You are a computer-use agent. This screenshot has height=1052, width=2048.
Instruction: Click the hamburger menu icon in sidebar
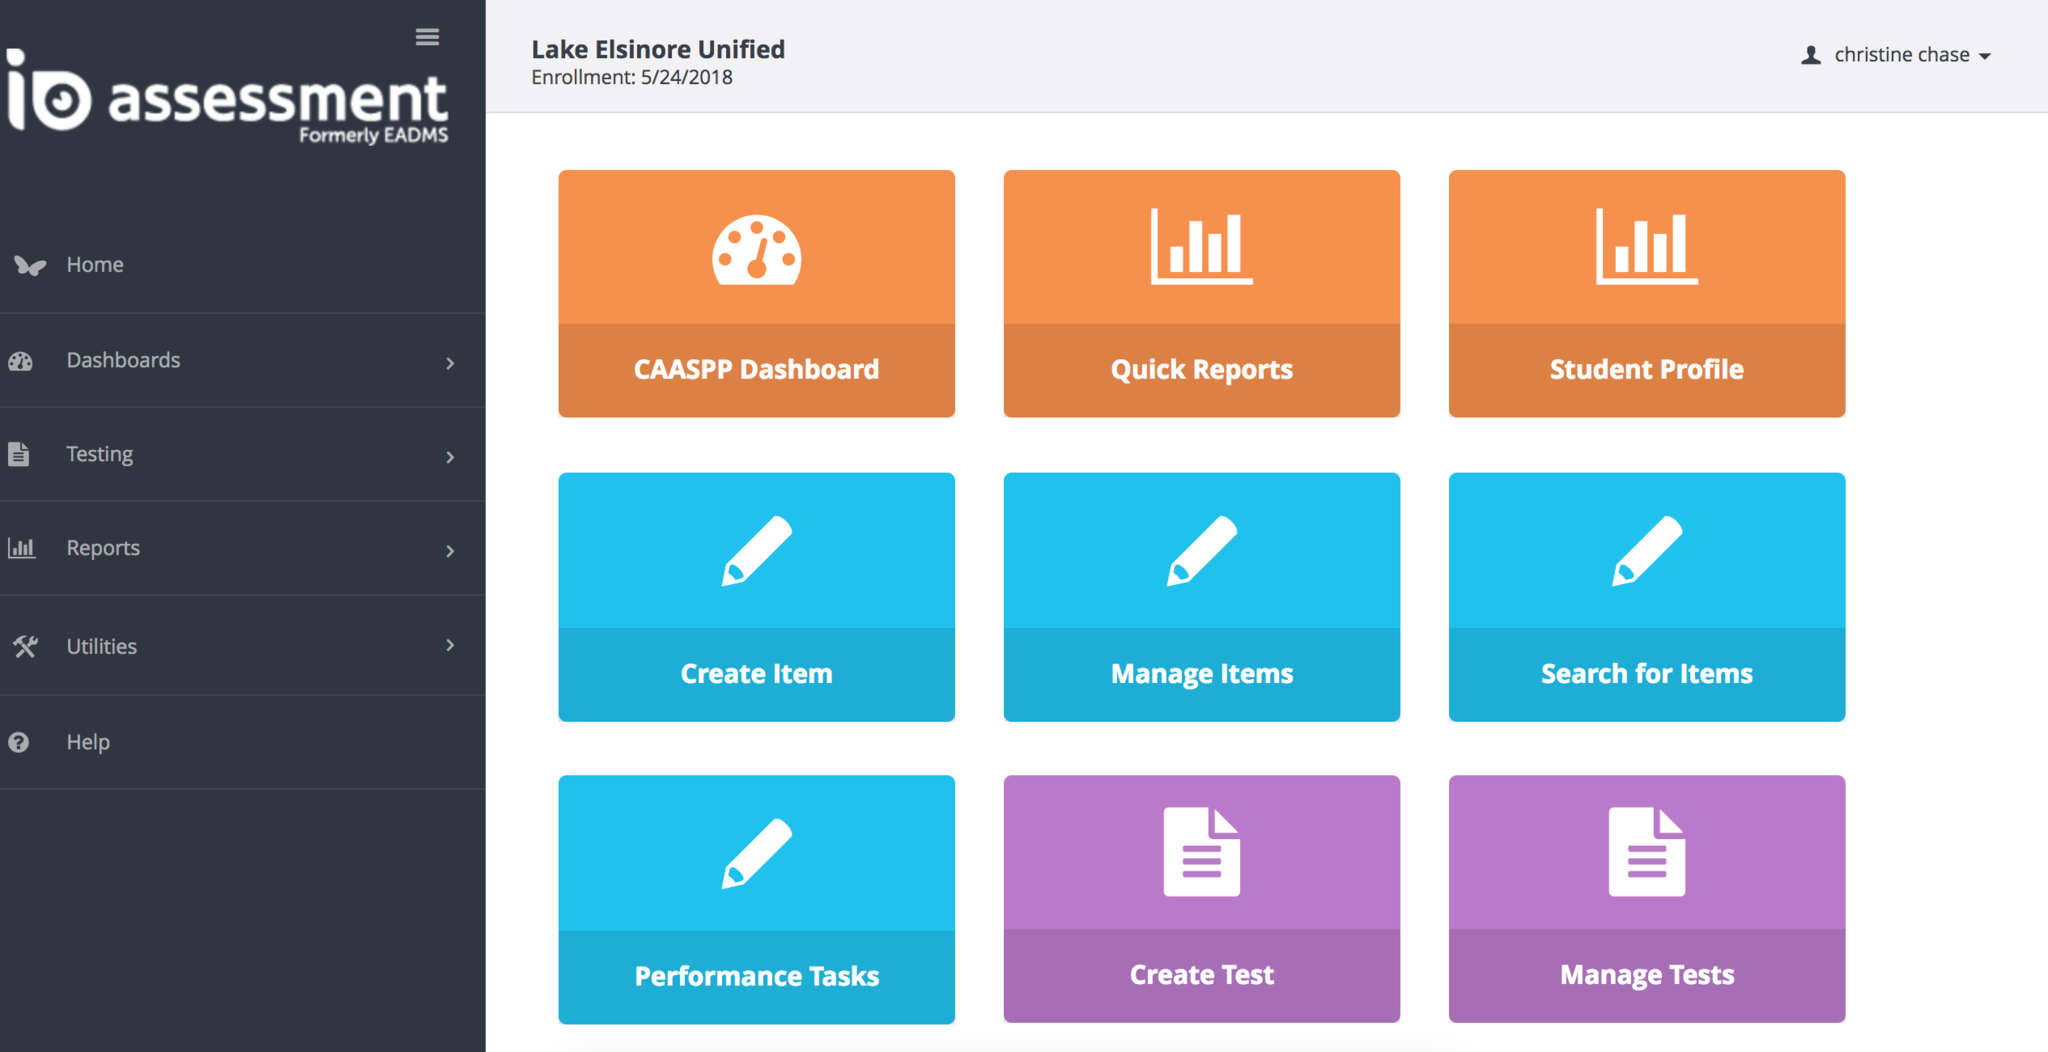[427, 37]
